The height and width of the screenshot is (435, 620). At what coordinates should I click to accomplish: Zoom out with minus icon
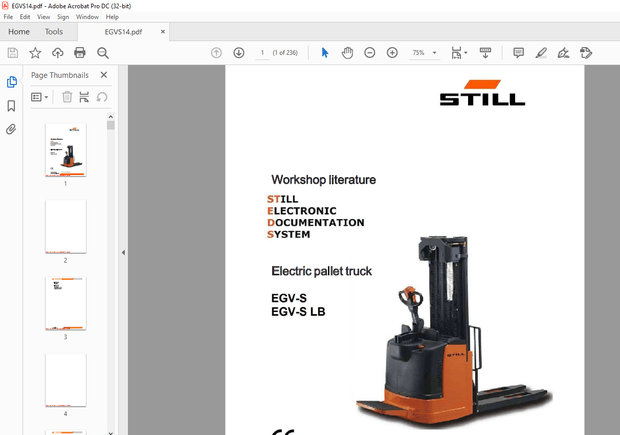(x=370, y=53)
